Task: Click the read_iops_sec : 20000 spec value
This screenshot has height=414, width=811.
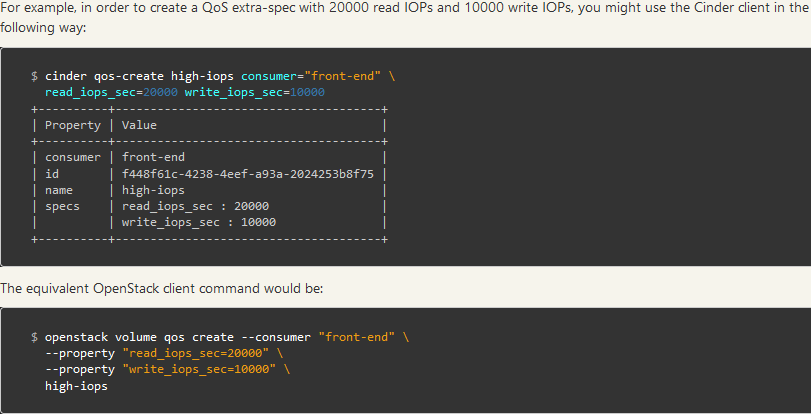Action: [195, 206]
